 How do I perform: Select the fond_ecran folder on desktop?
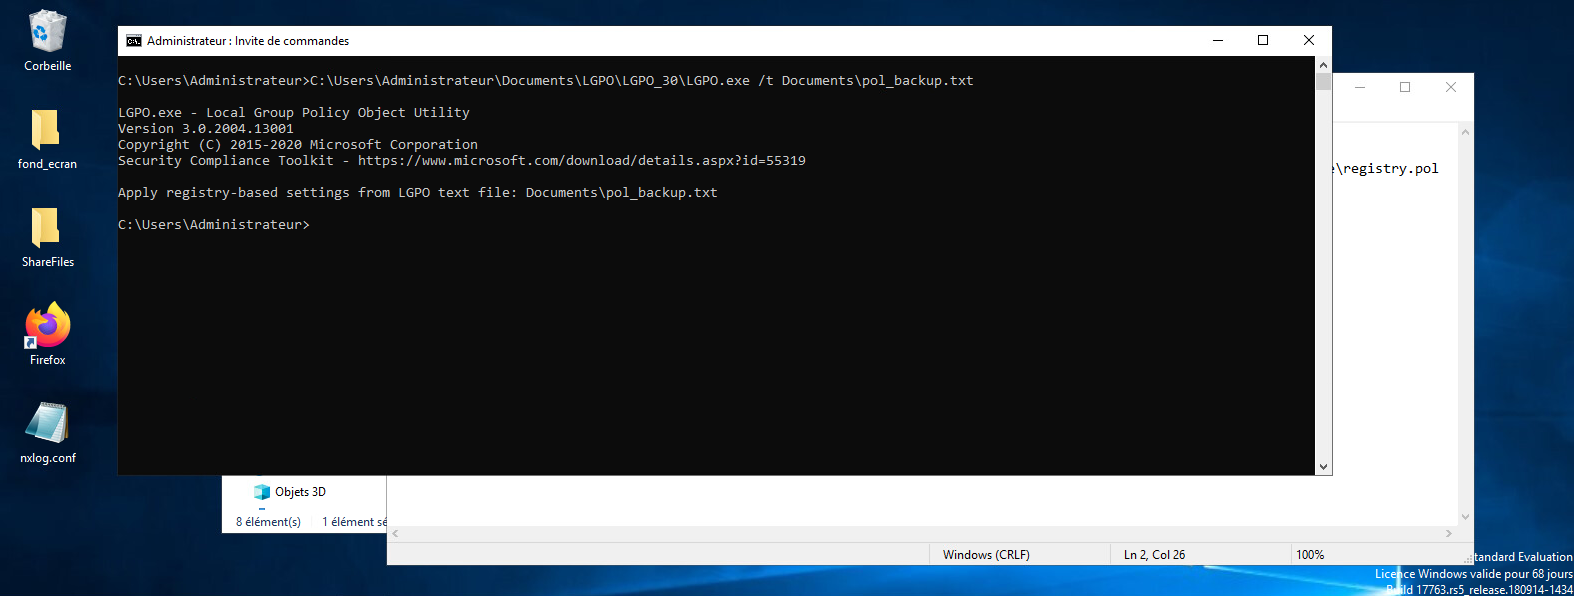click(x=47, y=131)
